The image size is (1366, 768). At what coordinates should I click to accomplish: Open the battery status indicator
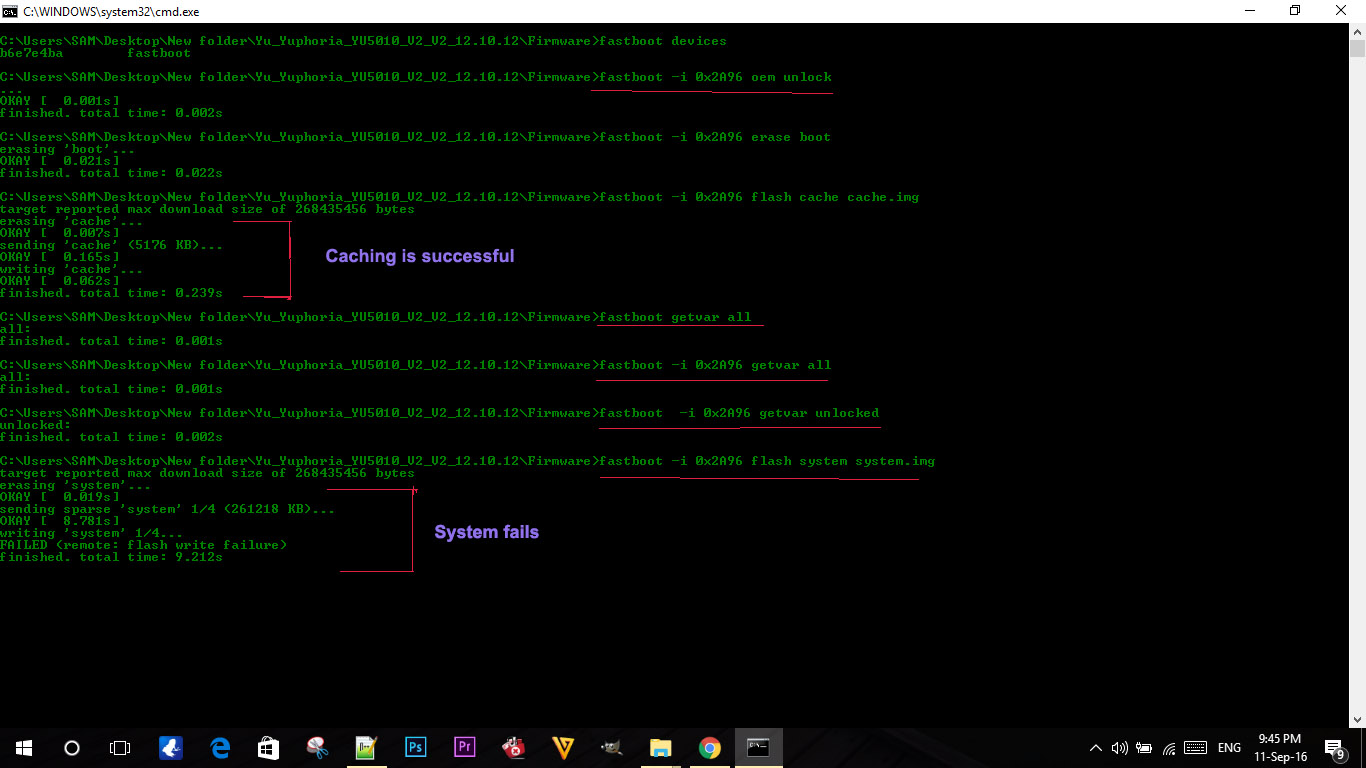pos(1144,747)
